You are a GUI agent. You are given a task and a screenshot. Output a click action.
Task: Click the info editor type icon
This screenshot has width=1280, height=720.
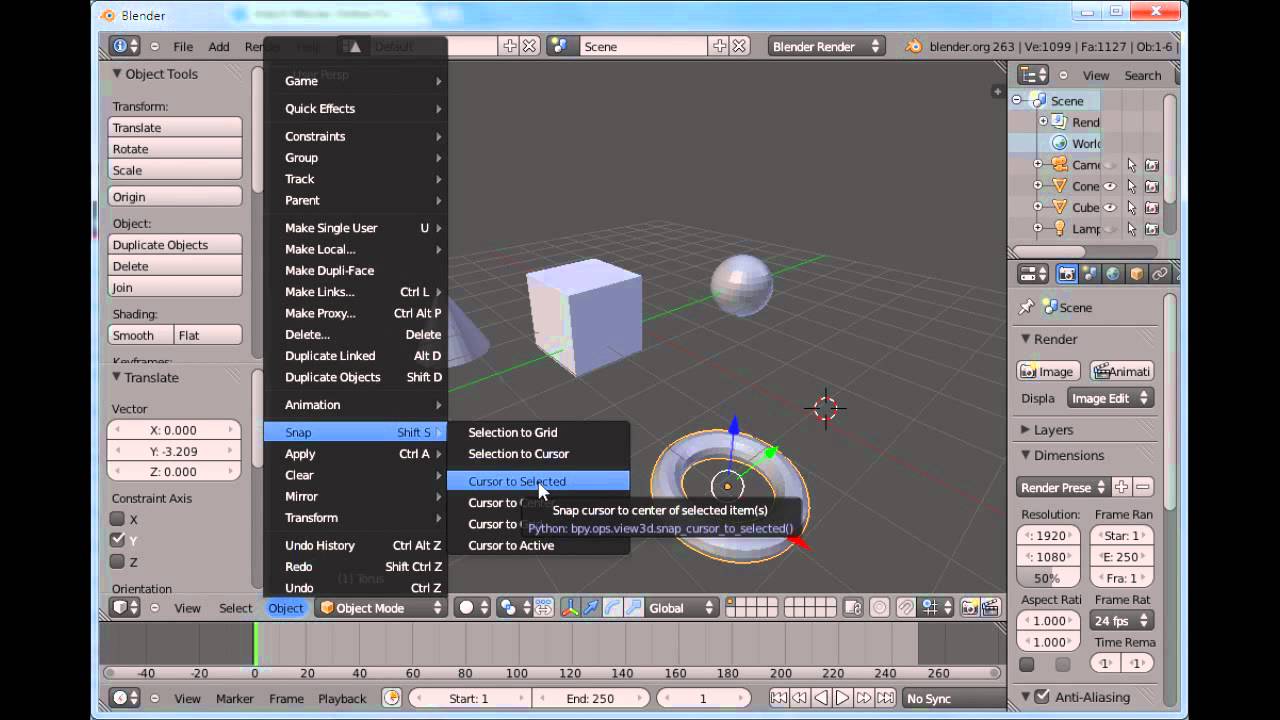(x=124, y=46)
